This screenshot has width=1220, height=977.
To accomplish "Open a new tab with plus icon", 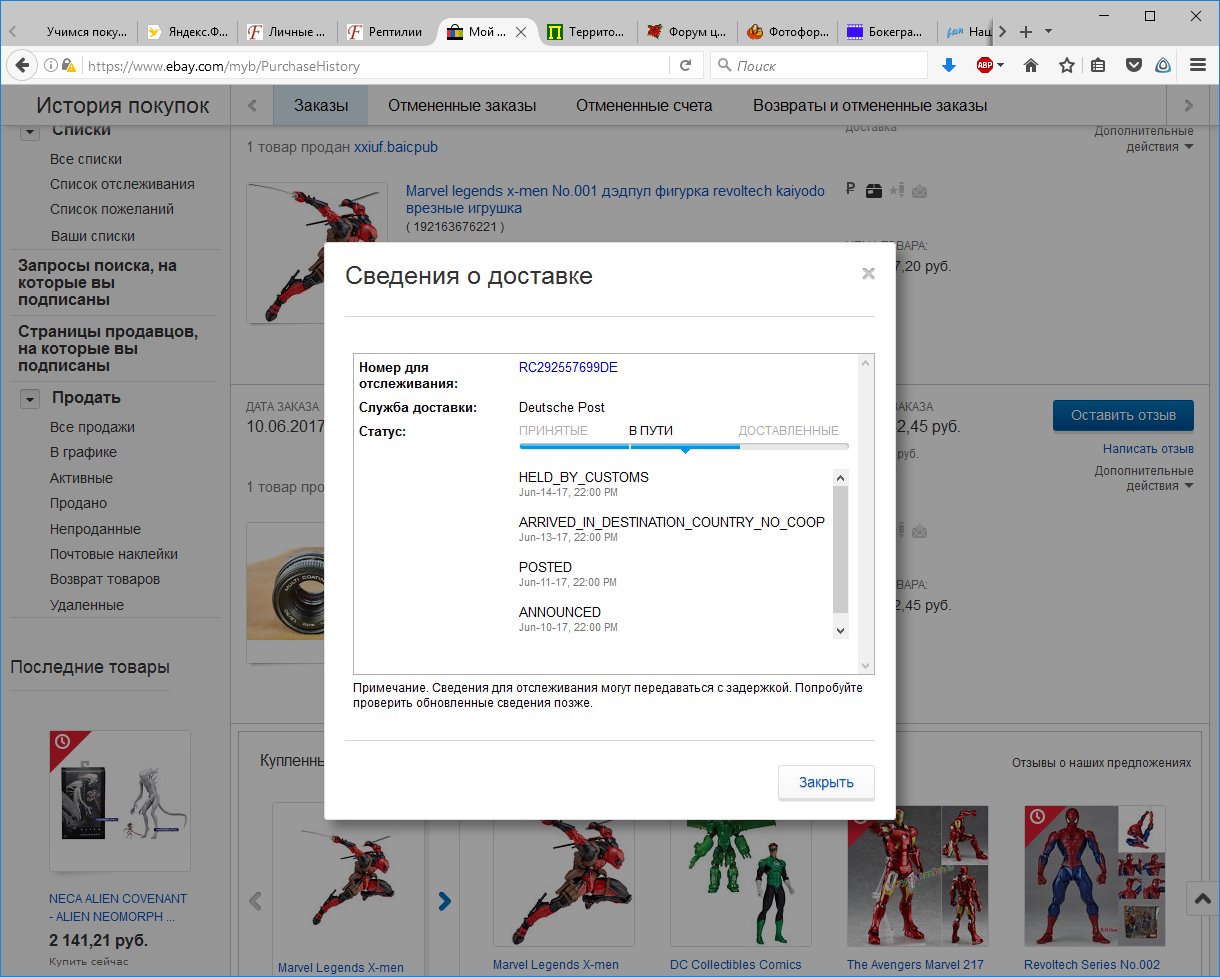I will (x=1025, y=32).
